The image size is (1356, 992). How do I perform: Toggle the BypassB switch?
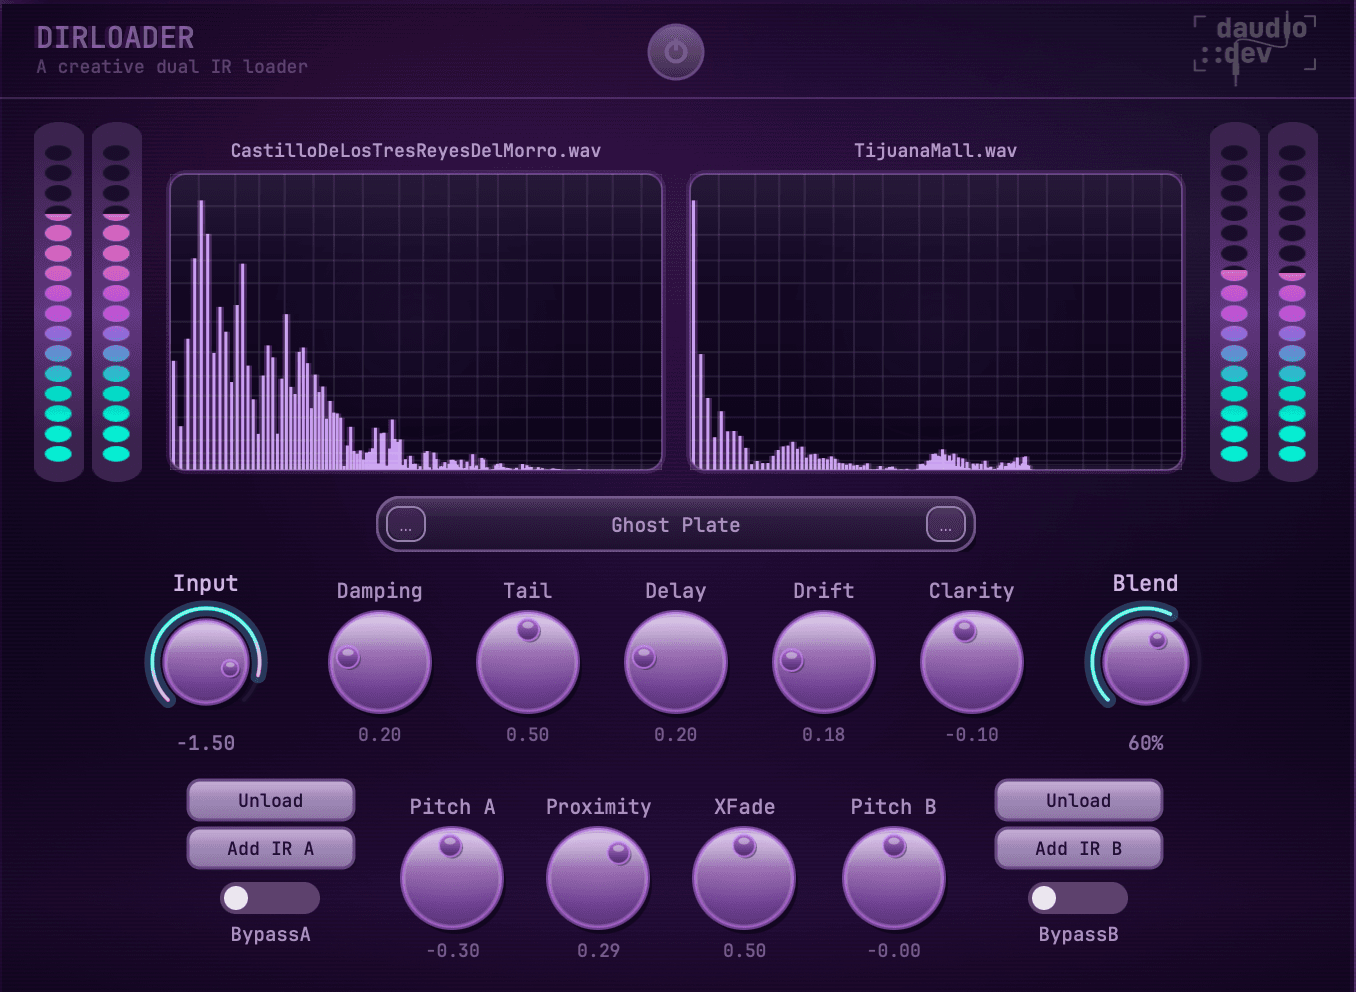pos(1078,898)
